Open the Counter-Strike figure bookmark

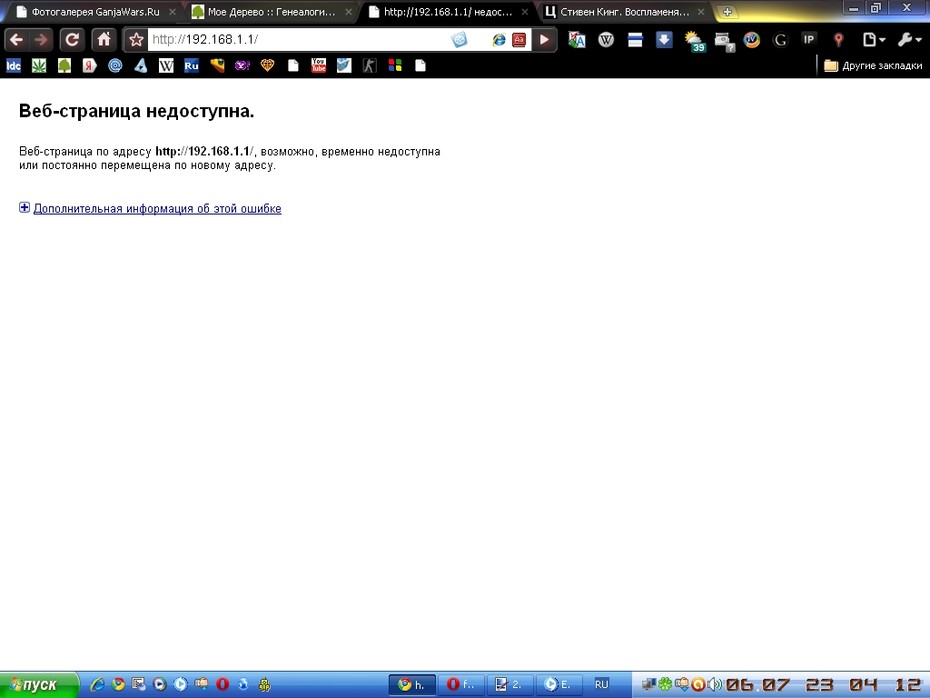[370, 66]
